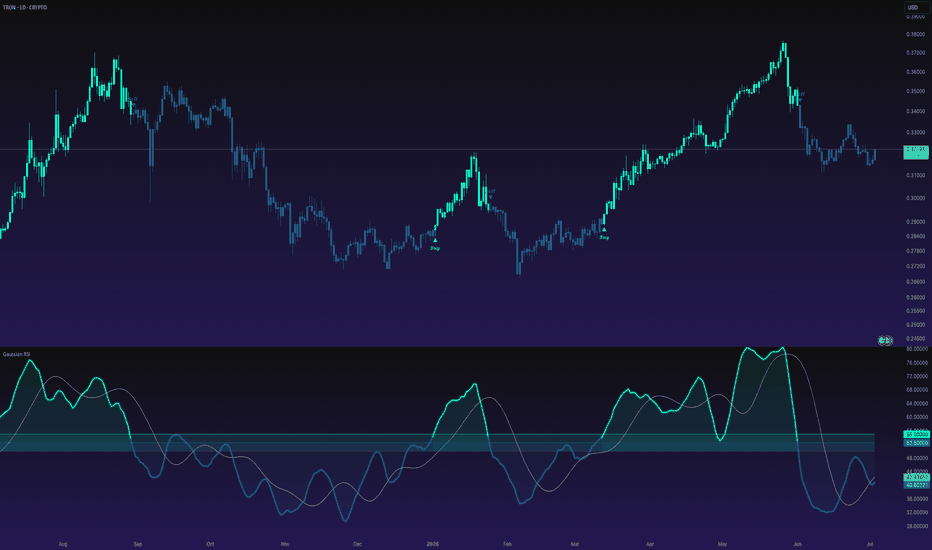Viewport: 932px width, 550px height.
Task: Click the 0.37000 price scale label
Action: (x=915, y=53)
